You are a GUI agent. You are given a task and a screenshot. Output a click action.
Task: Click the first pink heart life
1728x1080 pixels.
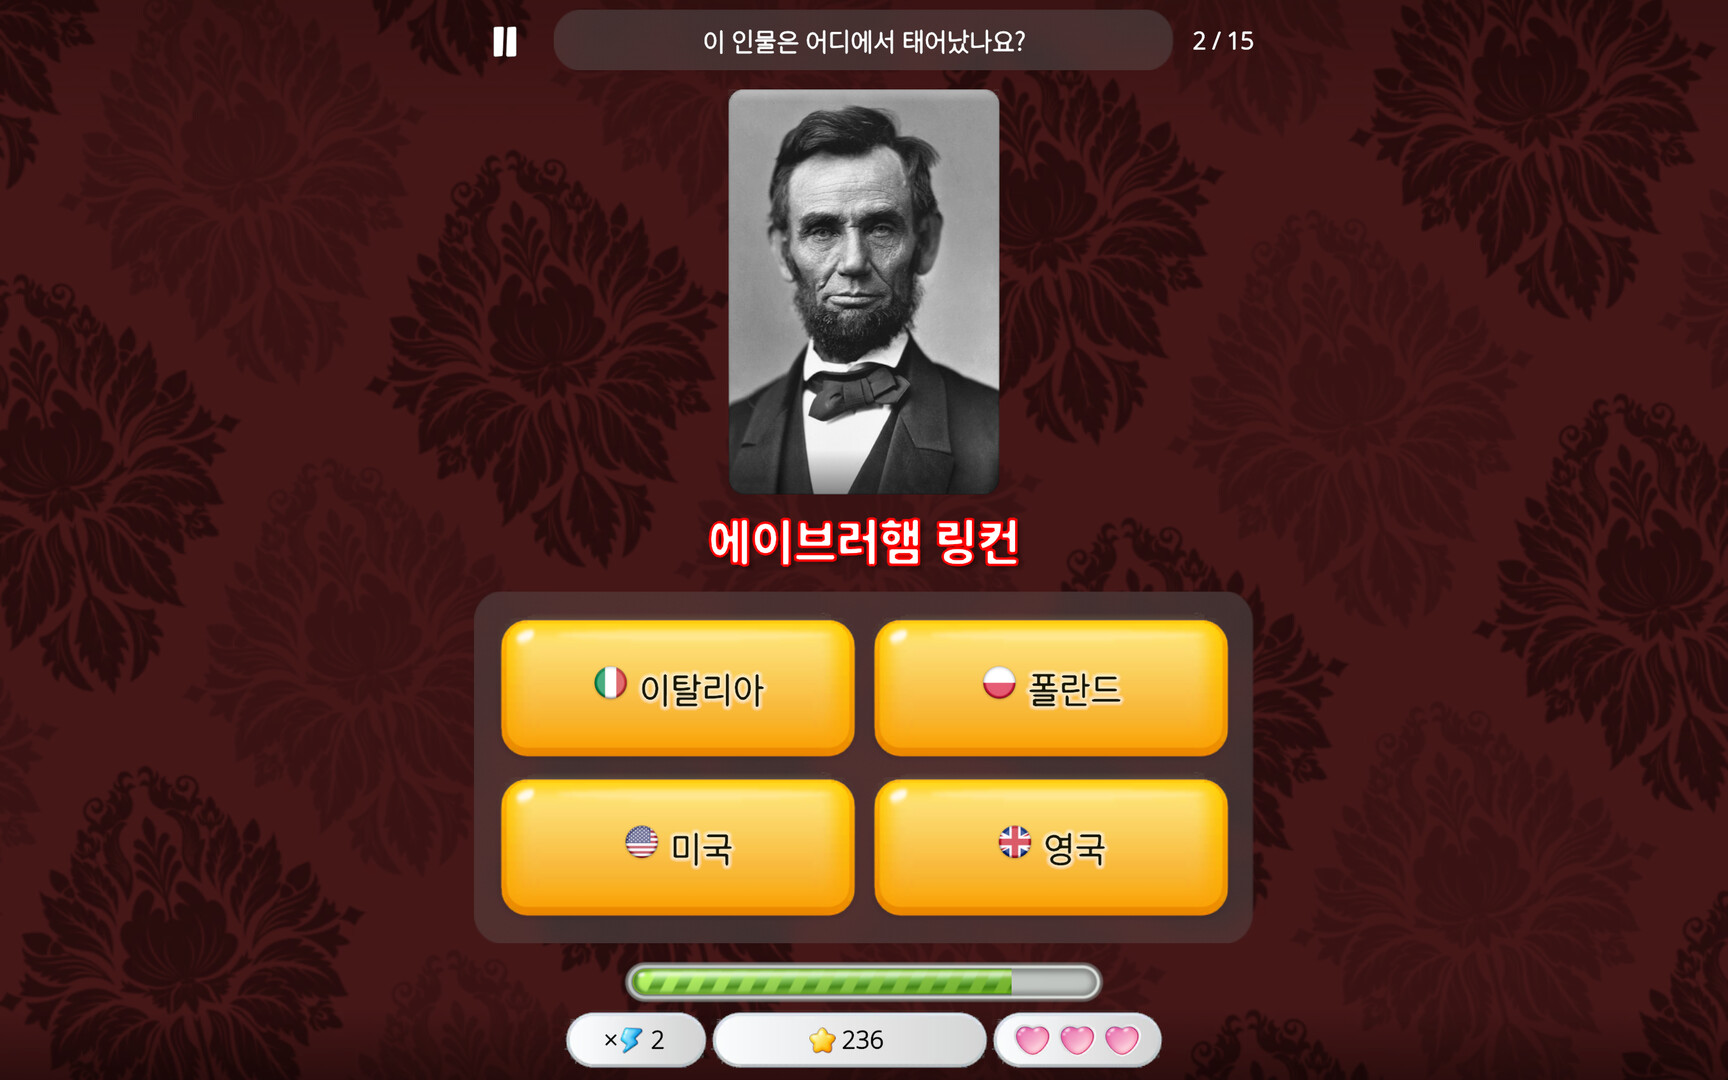point(1032,1040)
